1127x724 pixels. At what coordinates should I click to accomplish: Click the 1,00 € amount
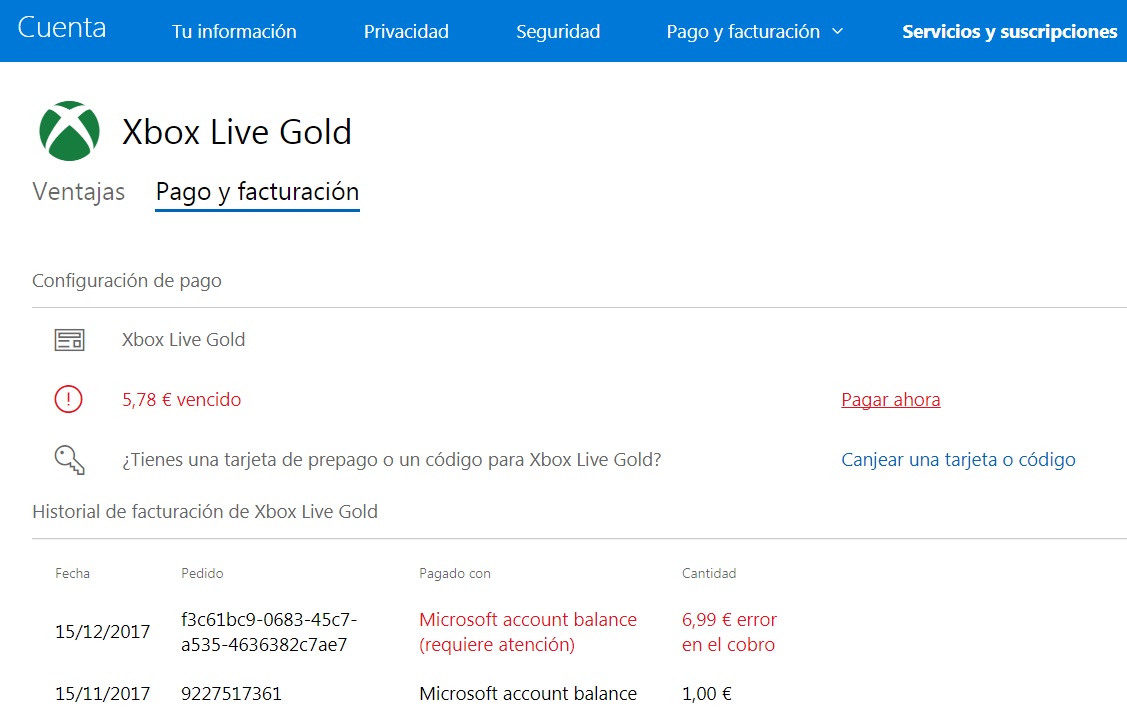click(x=707, y=694)
